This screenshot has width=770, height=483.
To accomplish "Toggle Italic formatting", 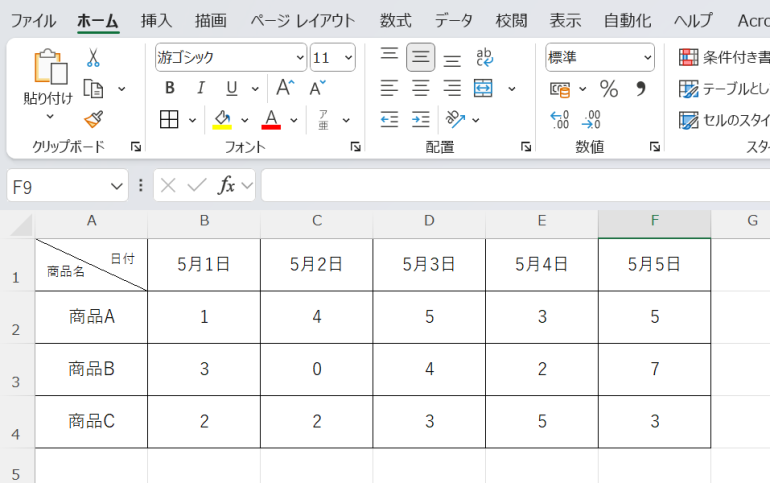I will pos(200,88).
